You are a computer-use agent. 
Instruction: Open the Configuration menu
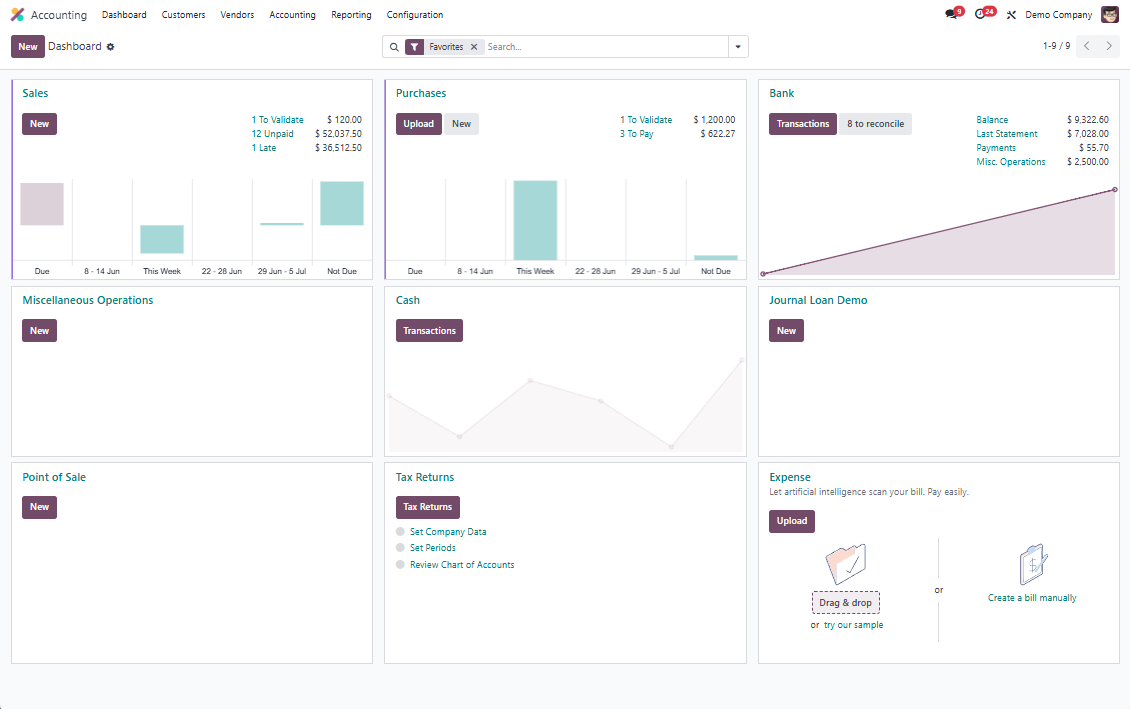[x=415, y=15]
